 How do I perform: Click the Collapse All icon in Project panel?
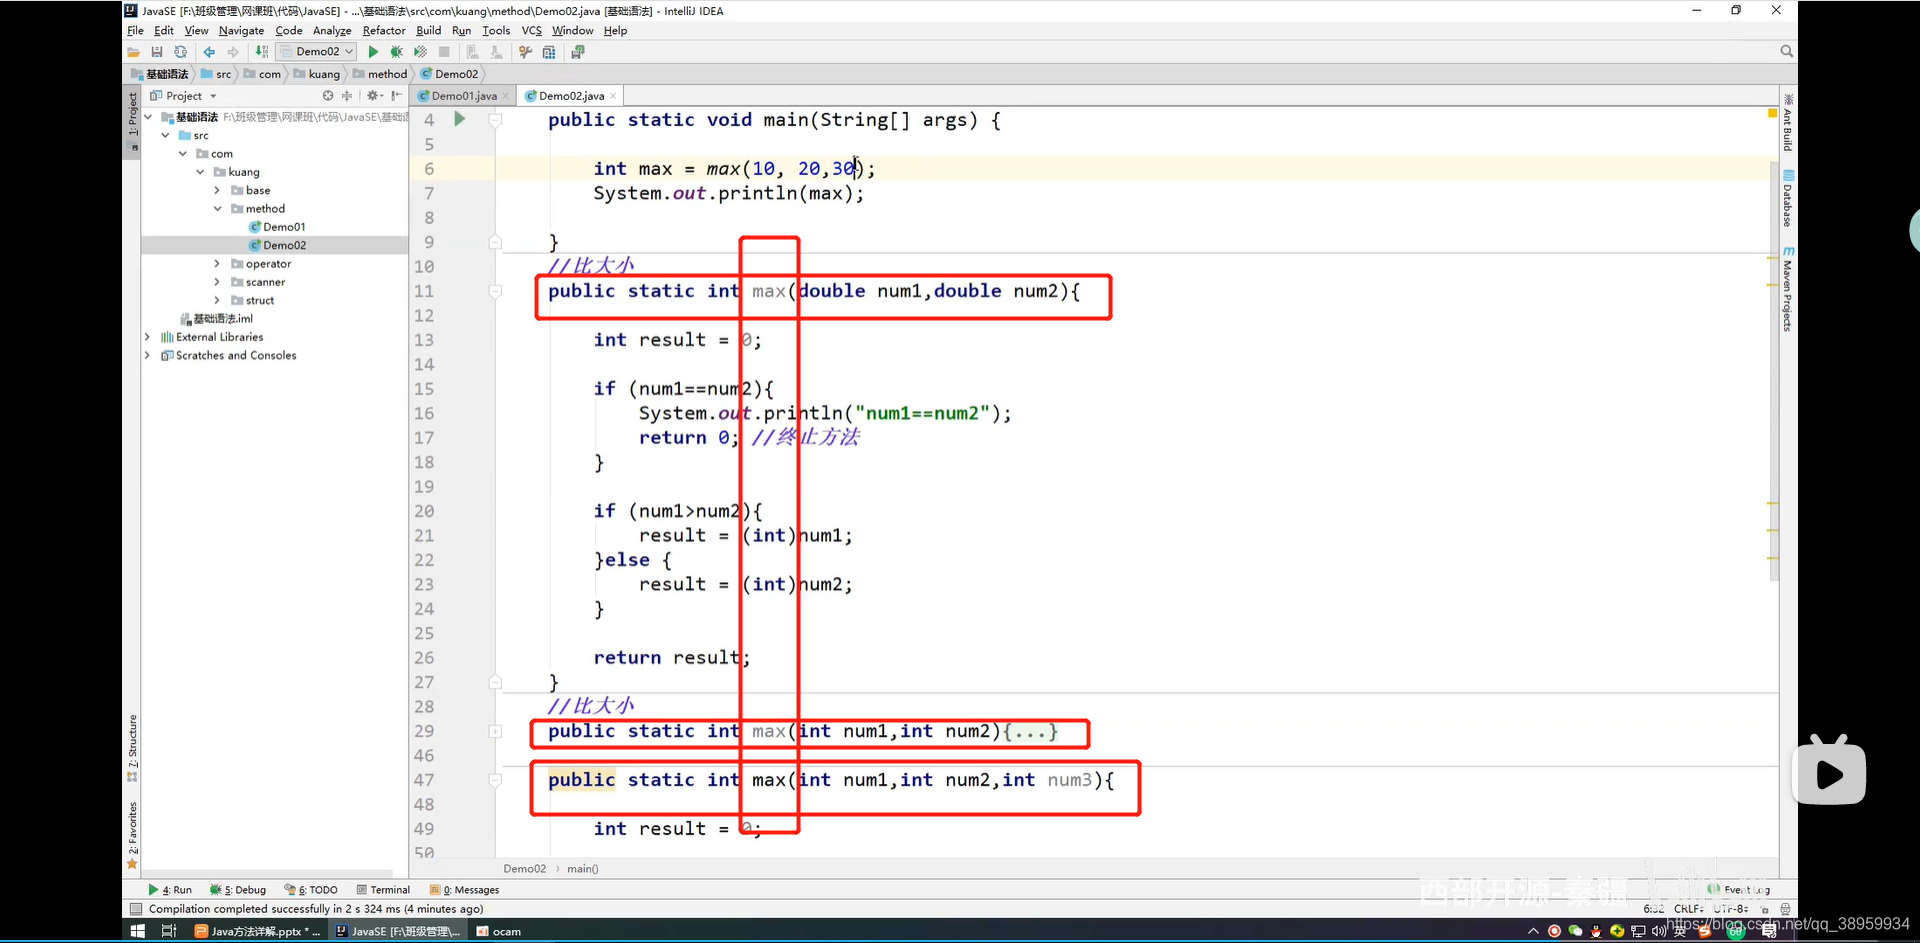347,96
